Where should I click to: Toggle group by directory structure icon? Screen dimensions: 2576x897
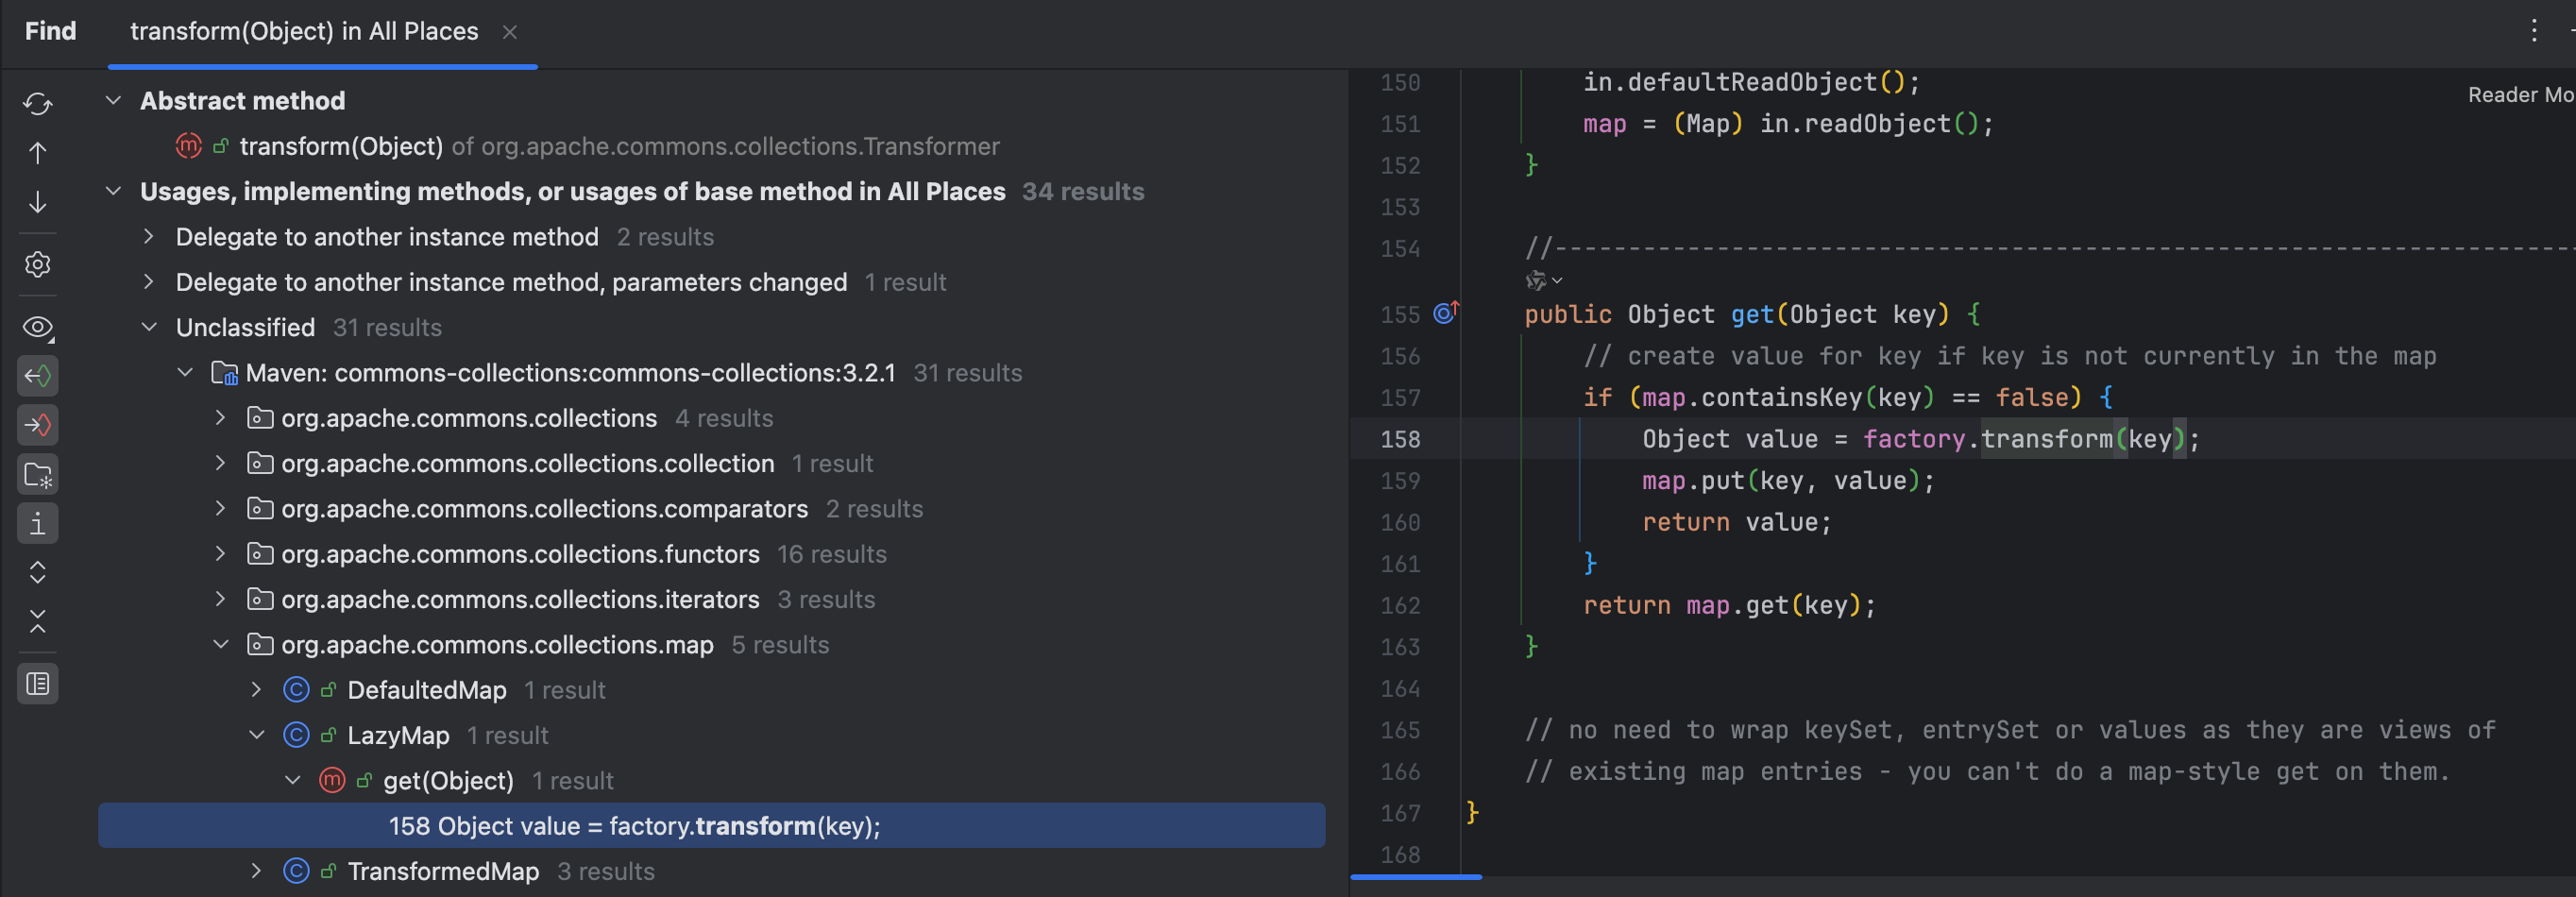point(38,474)
